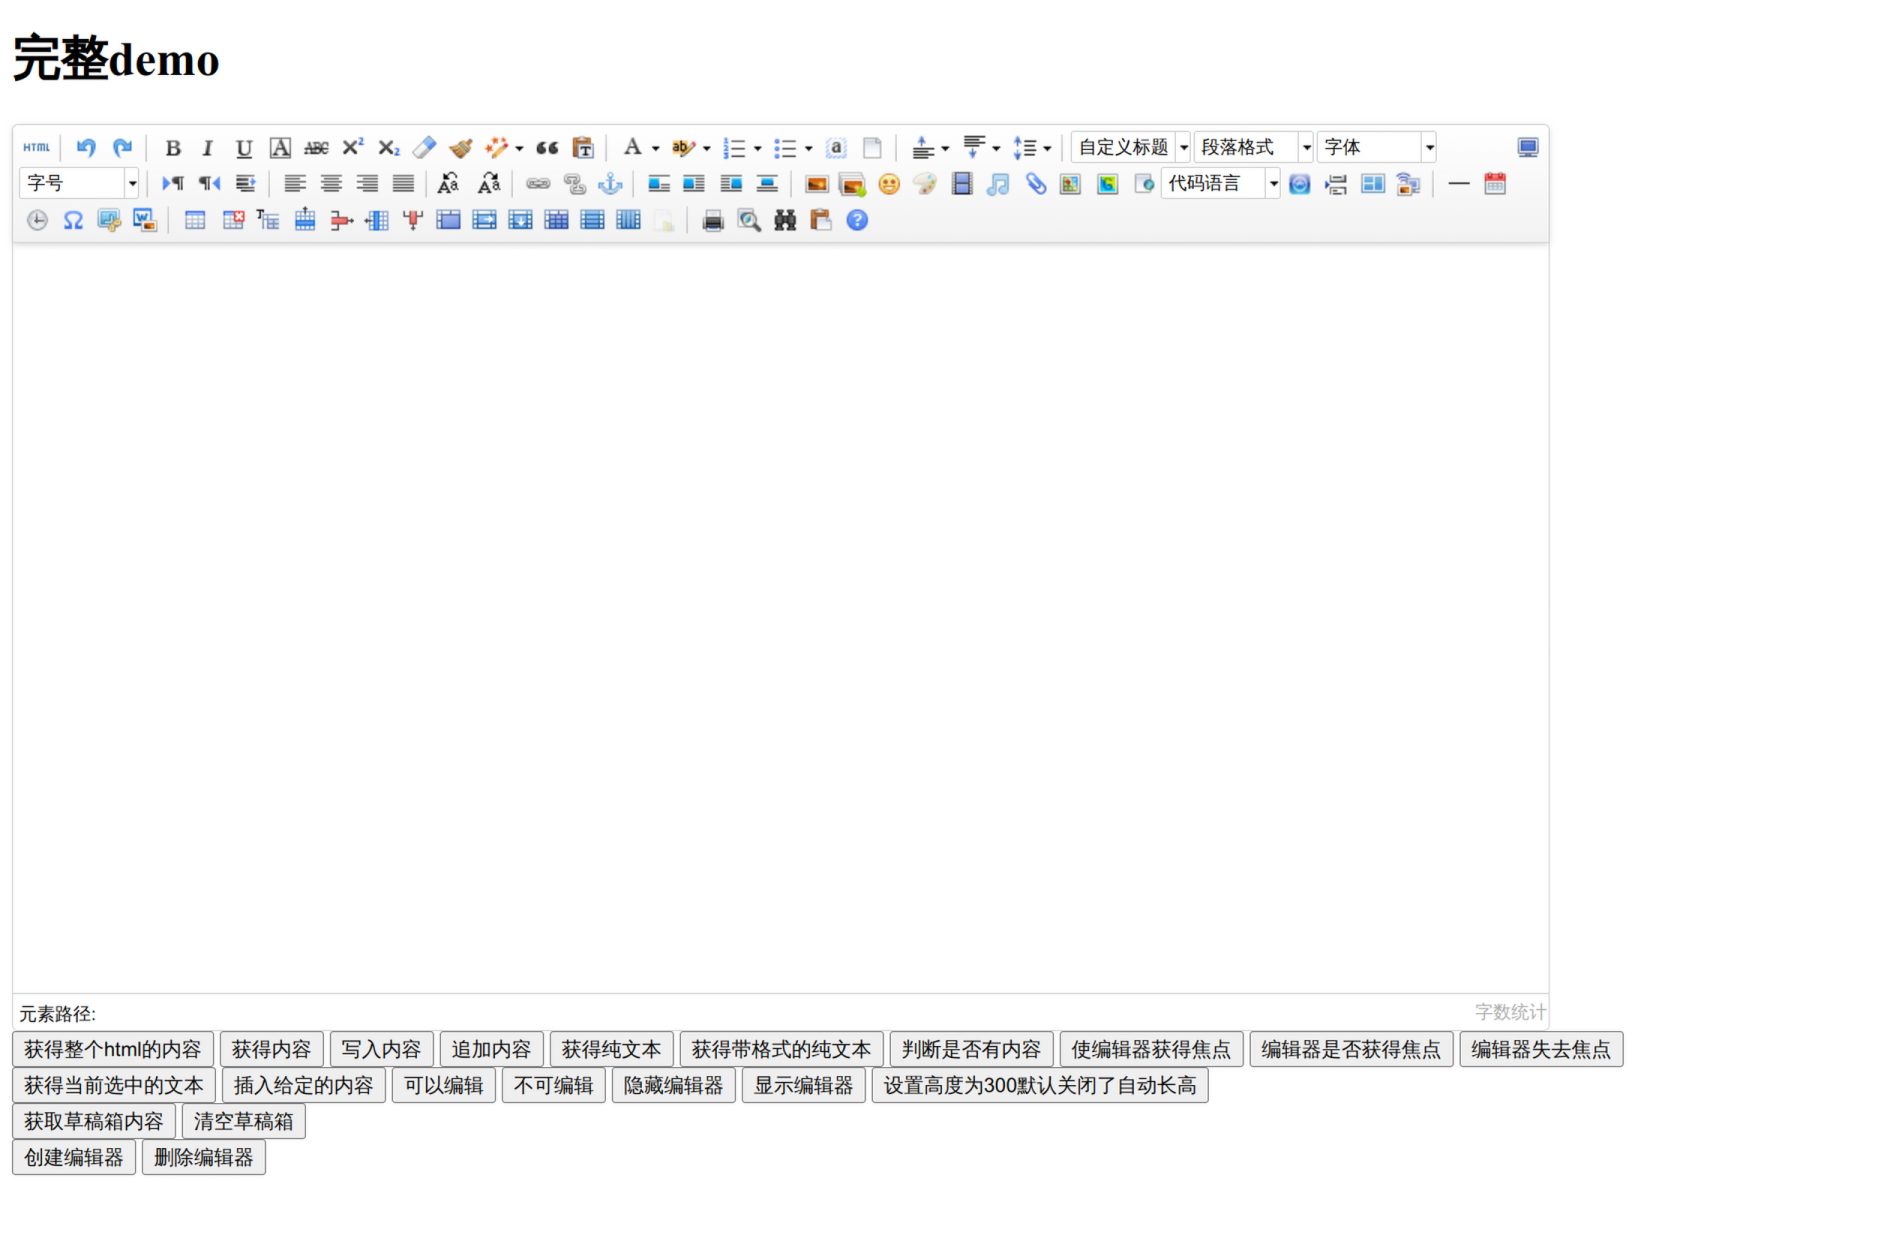Viewport: 1881px width, 1235px height.
Task: Open the 字体 font dropdown
Action: (1377, 148)
